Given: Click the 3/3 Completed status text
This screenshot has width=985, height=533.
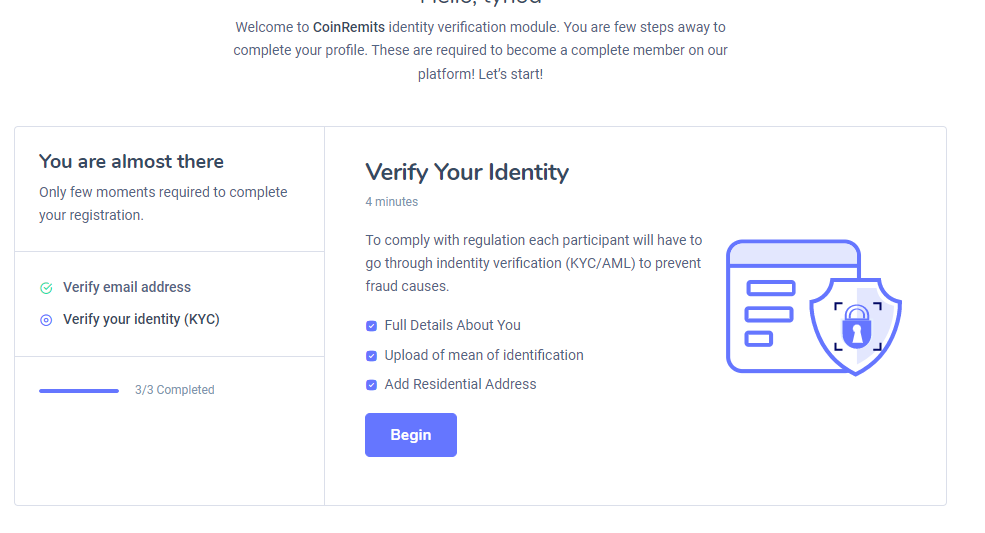Looking at the screenshot, I should pos(175,390).
